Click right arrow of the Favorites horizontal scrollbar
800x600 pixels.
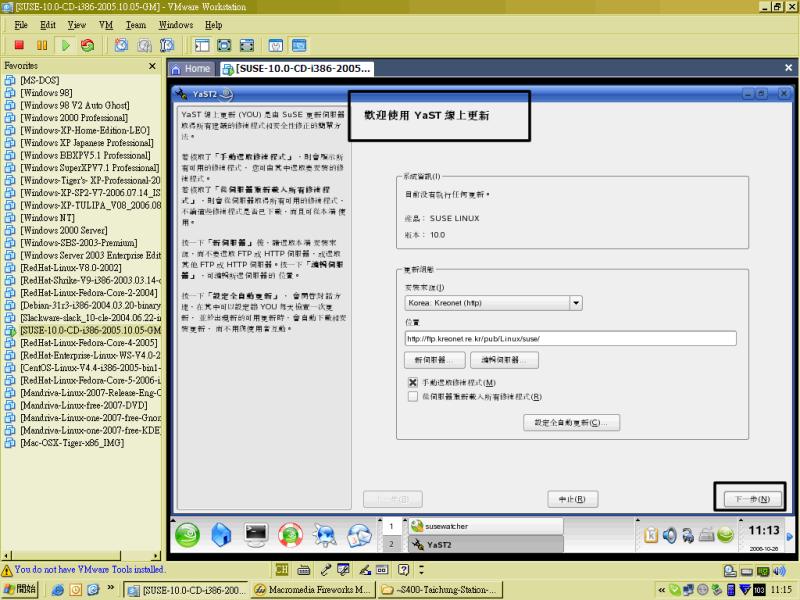pyautogui.click(x=156, y=556)
